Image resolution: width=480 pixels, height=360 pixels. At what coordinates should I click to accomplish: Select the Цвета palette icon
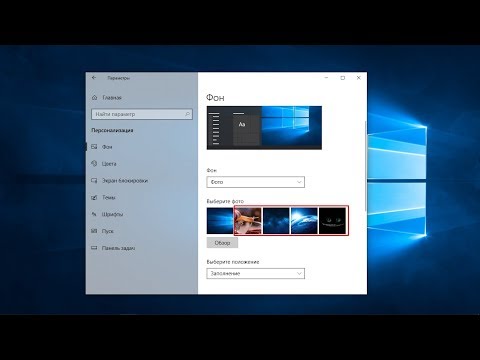pyautogui.click(x=94, y=164)
